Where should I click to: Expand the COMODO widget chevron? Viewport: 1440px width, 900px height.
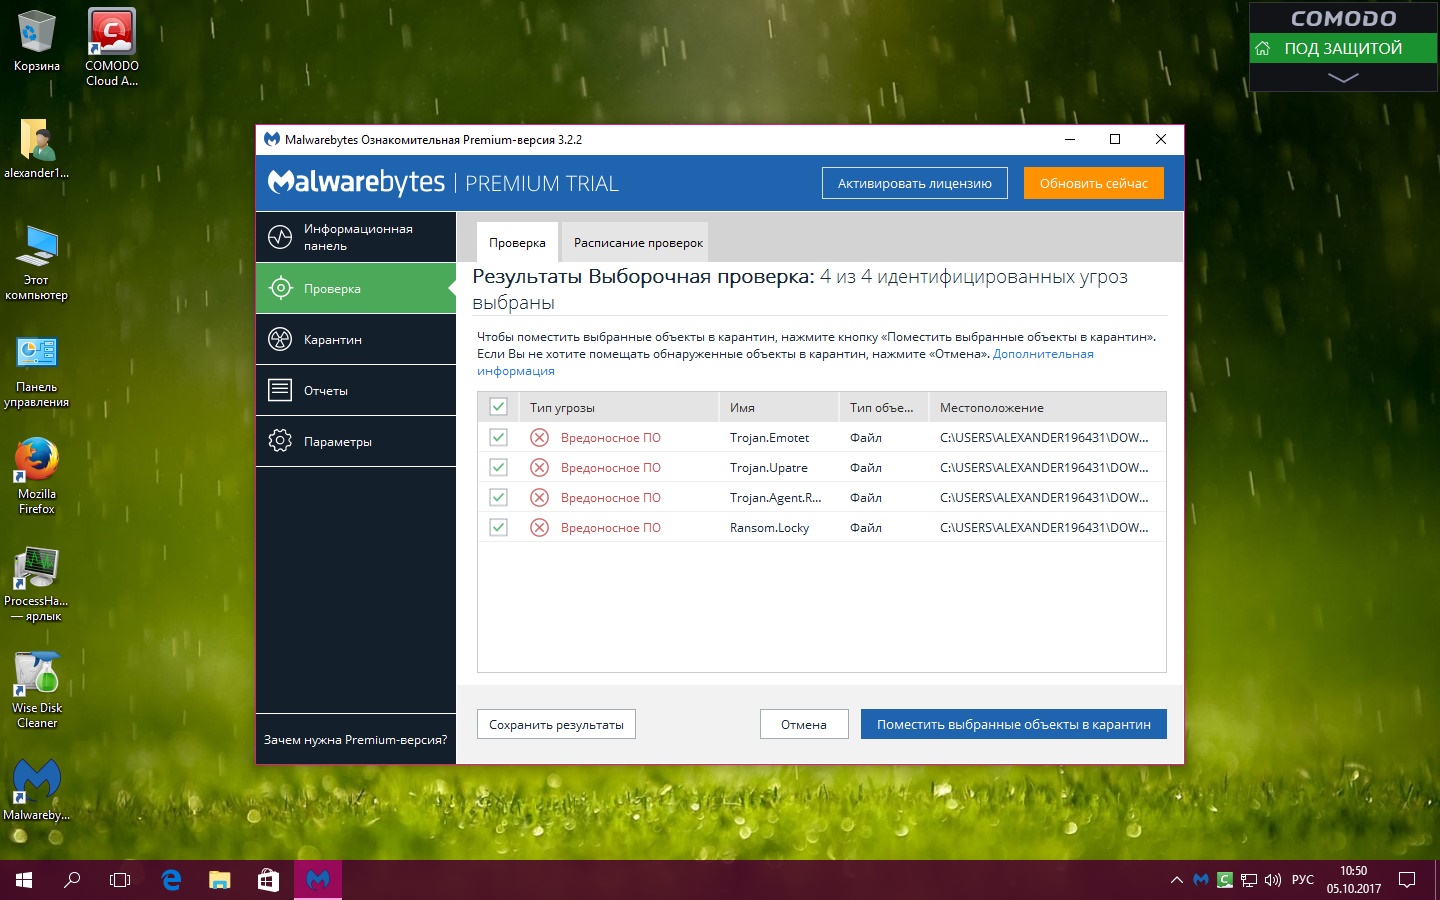pos(1343,77)
